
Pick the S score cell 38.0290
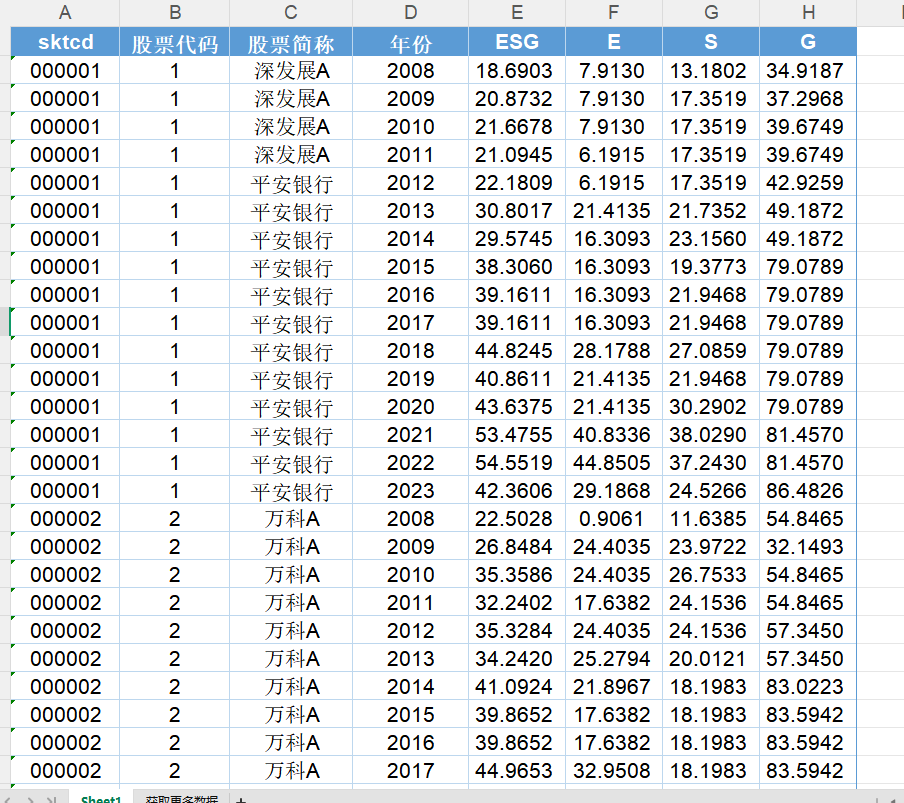point(711,435)
